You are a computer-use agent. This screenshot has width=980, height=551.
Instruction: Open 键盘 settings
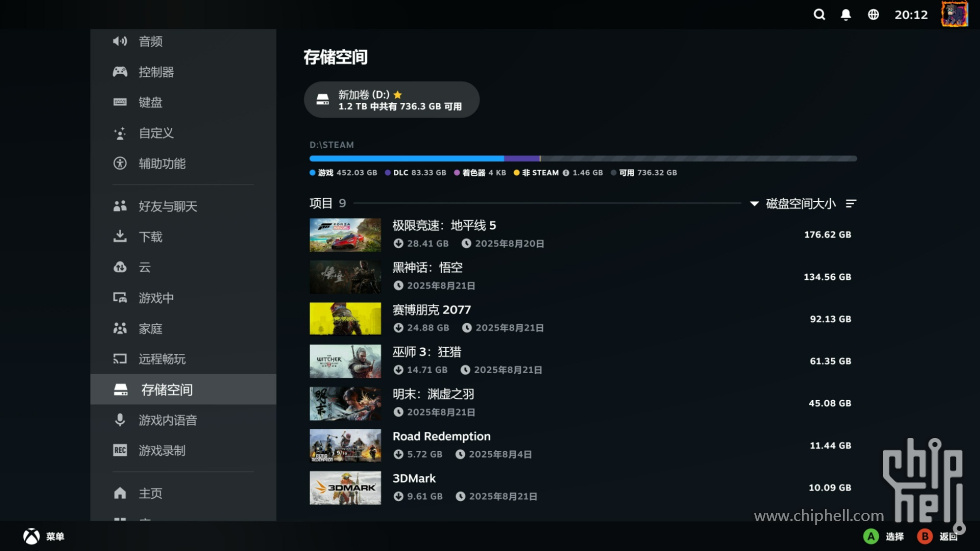tap(183, 102)
